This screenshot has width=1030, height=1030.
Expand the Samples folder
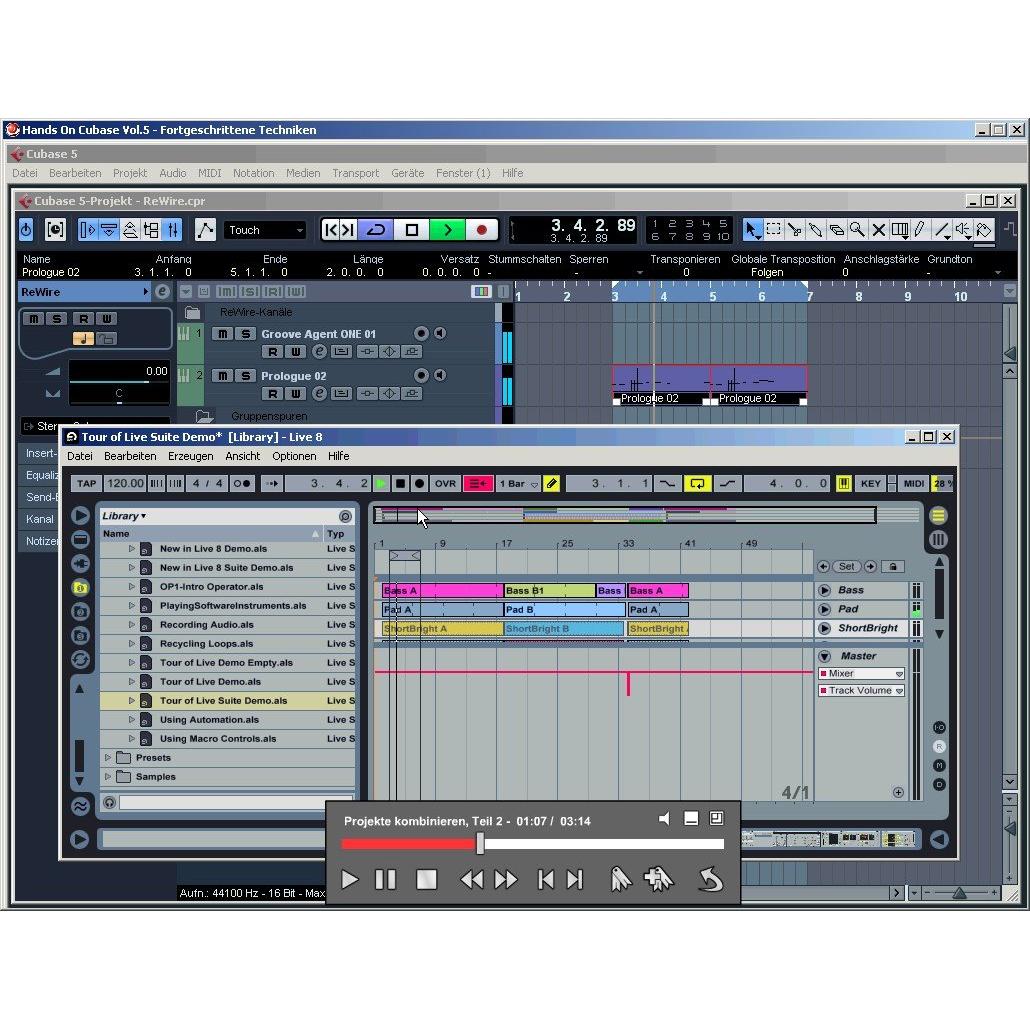[108, 776]
